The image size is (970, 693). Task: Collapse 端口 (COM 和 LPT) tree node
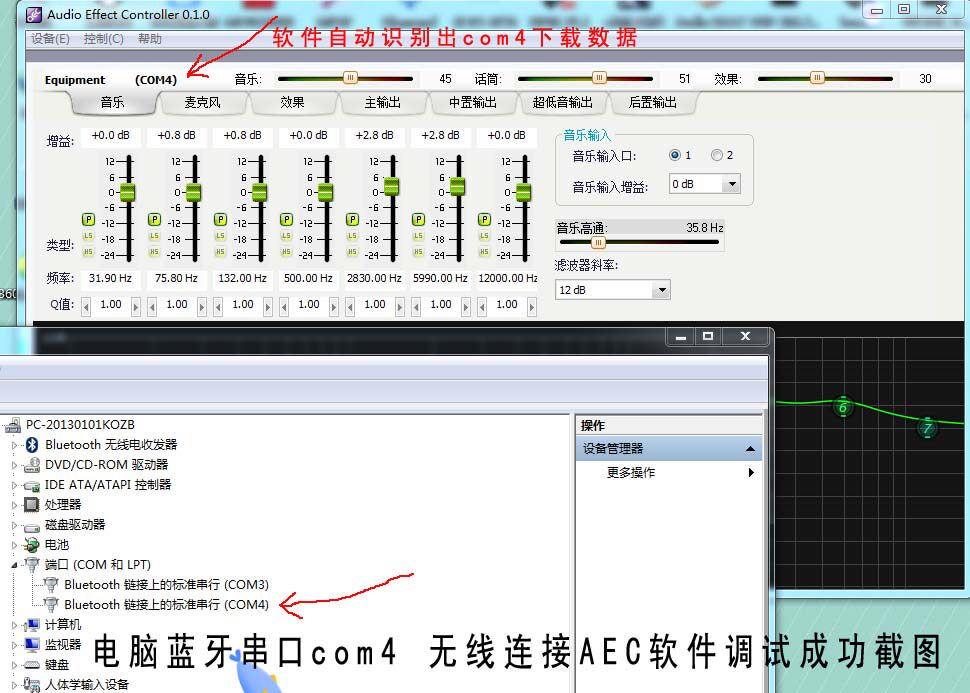coord(14,565)
